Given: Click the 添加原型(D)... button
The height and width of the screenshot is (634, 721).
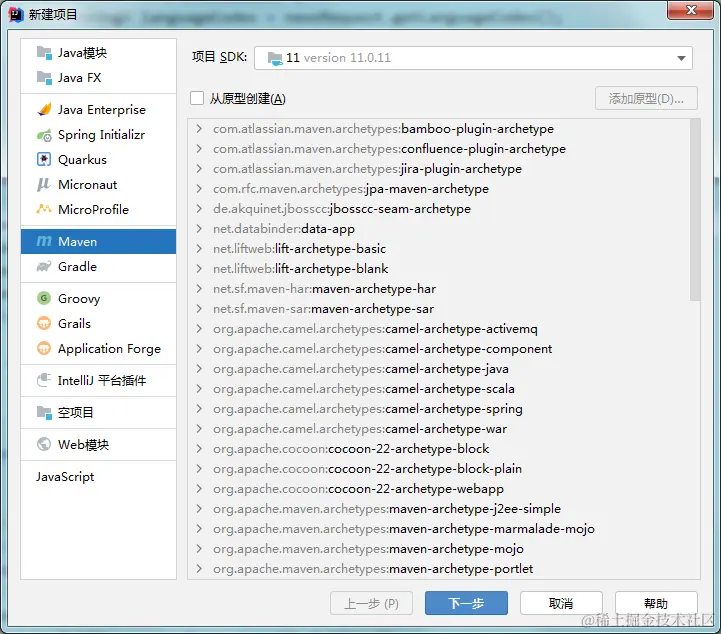Looking at the screenshot, I should [x=646, y=98].
